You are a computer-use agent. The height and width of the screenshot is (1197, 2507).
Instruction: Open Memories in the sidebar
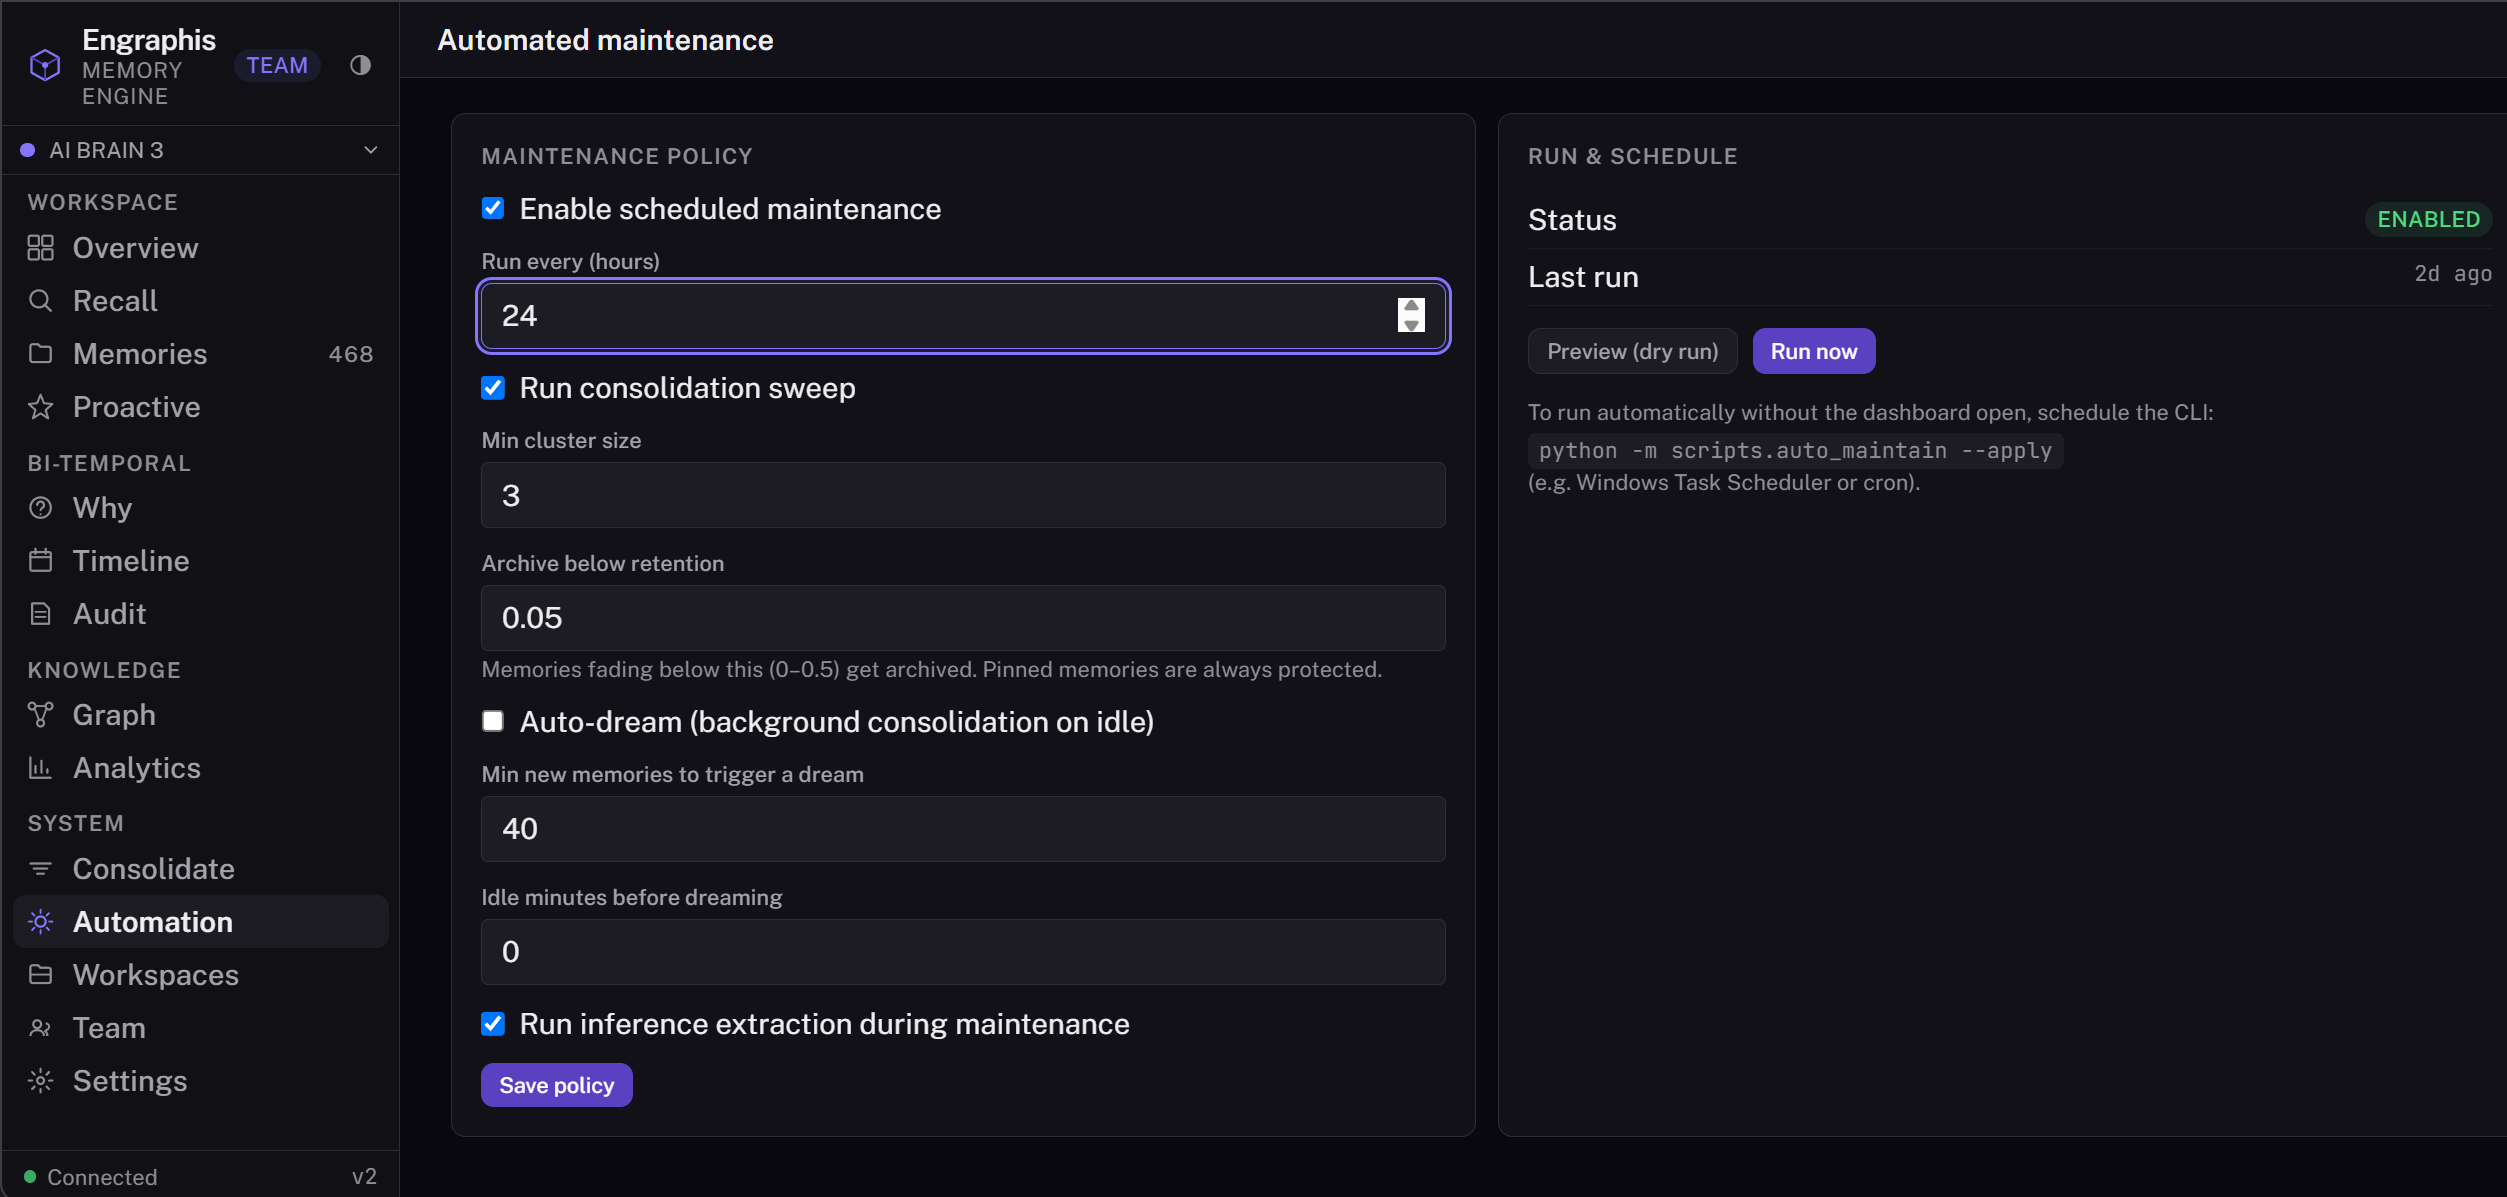coord(200,354)
